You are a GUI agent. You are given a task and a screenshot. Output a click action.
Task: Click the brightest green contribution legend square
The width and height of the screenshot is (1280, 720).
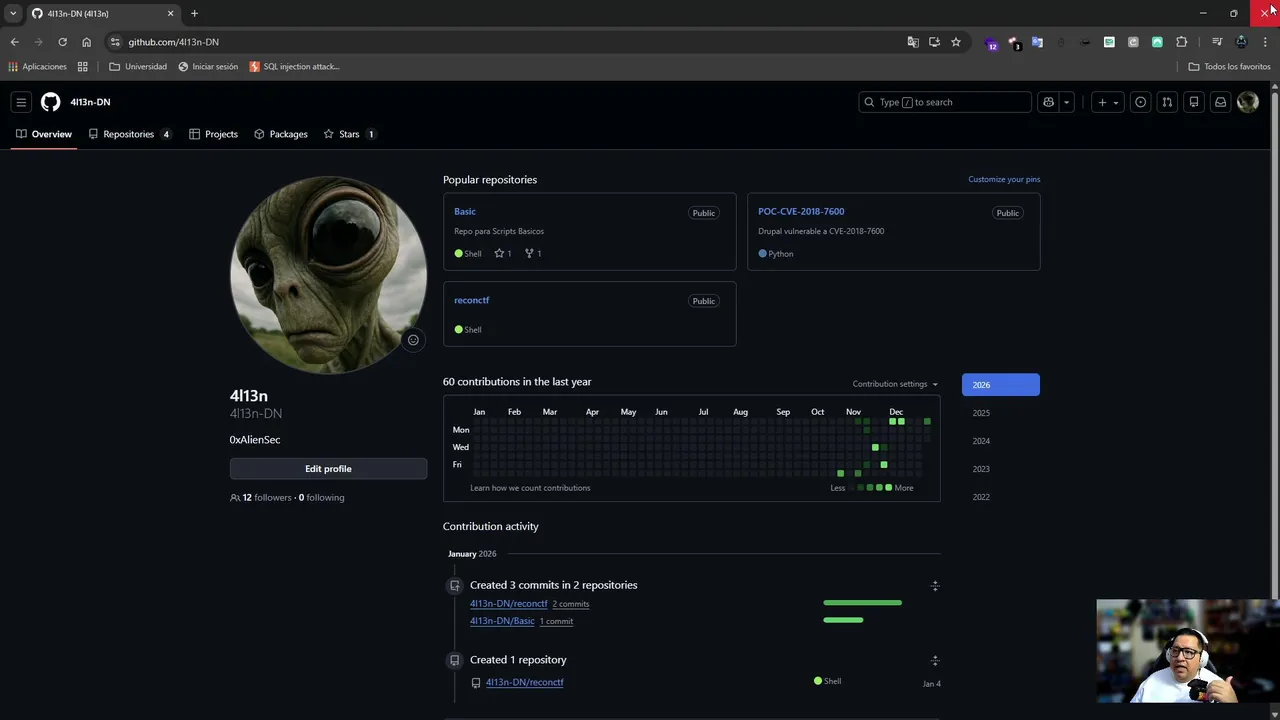888,488
